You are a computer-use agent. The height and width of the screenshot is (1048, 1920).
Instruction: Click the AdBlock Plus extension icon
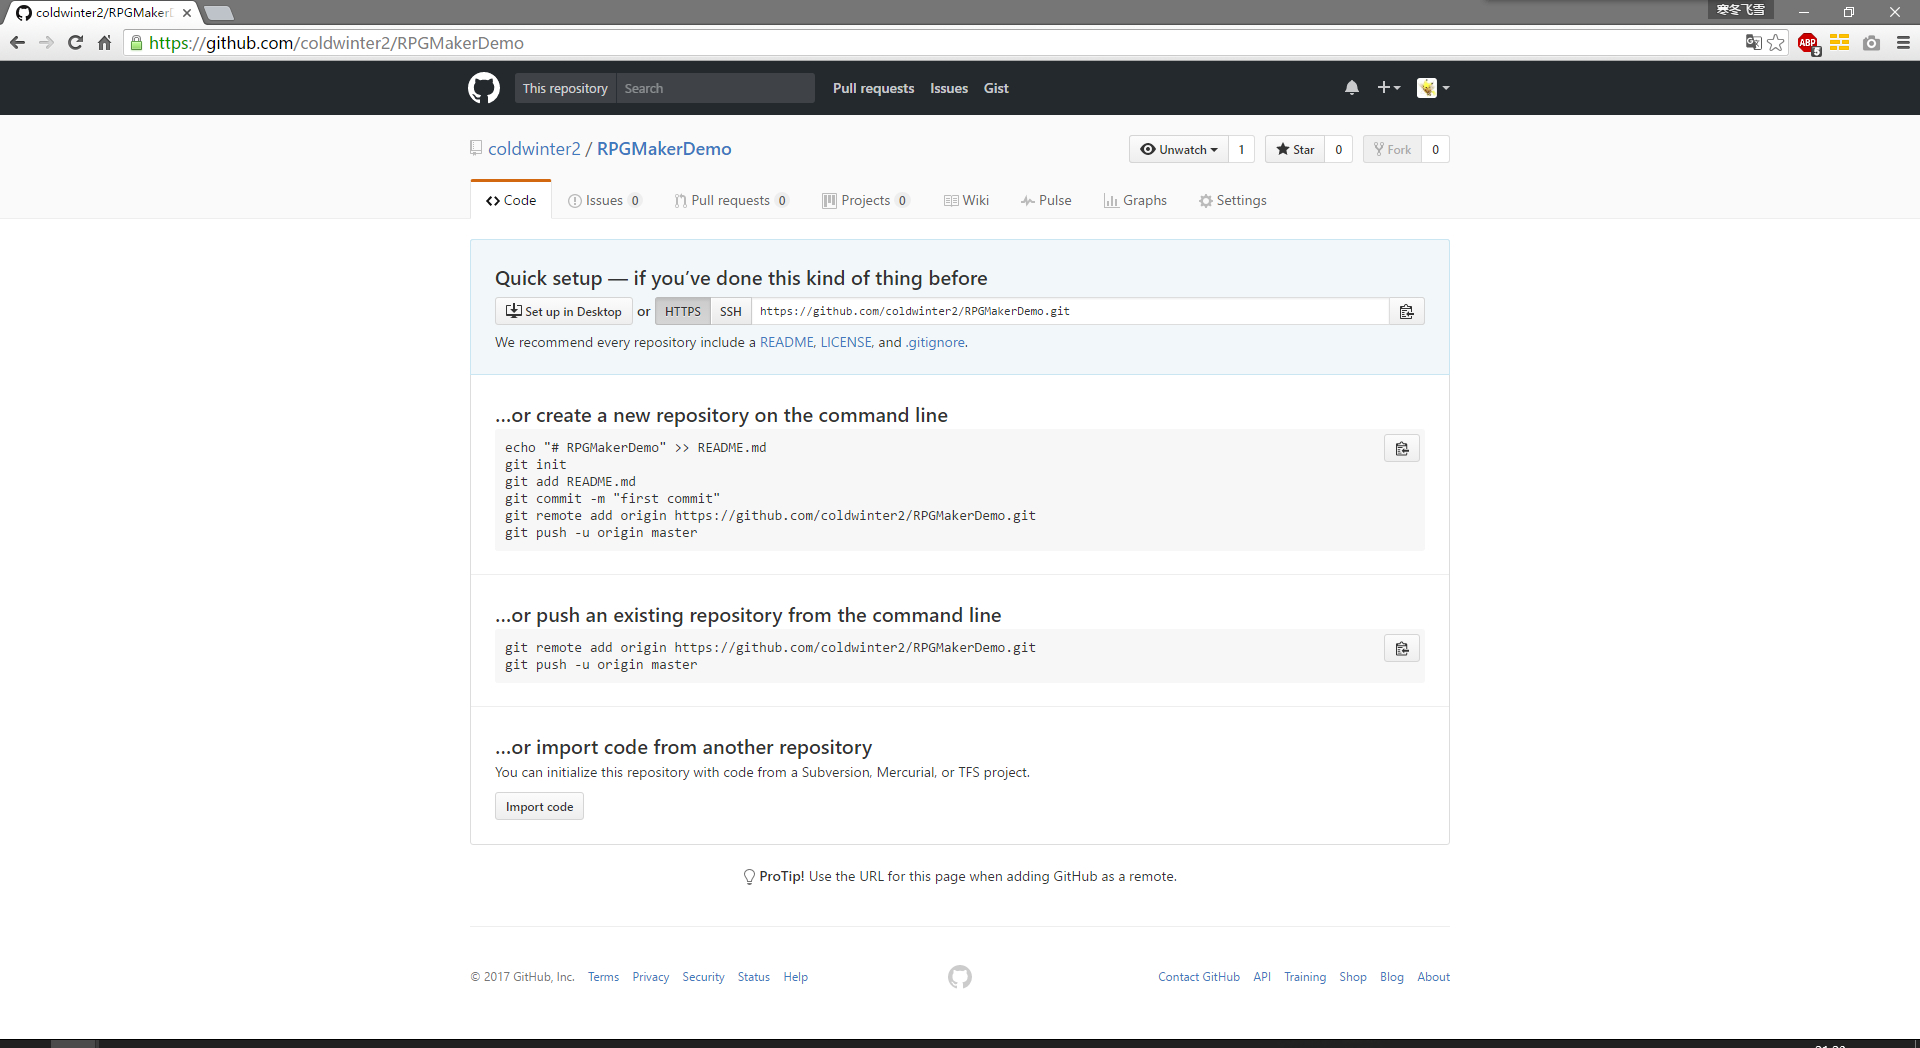pos(1808,43)
